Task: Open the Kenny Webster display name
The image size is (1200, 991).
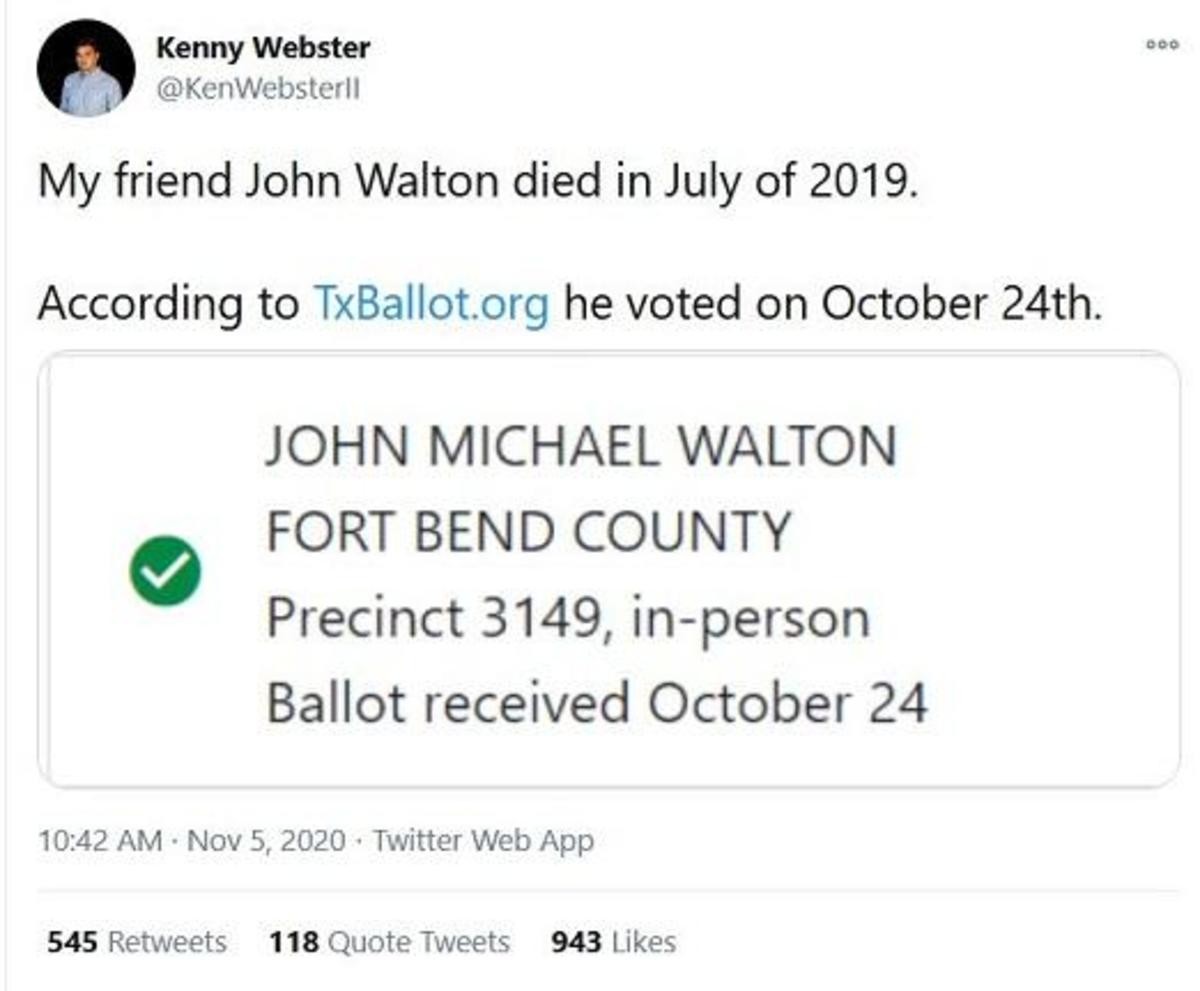Action: (264, 46)
